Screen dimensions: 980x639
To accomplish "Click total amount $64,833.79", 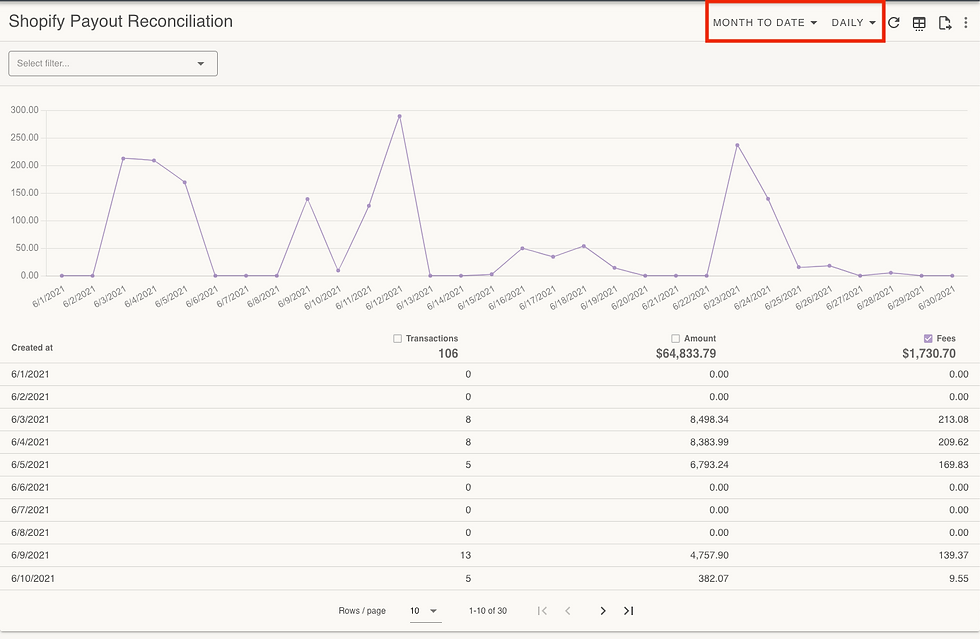I will click(686, 354).
